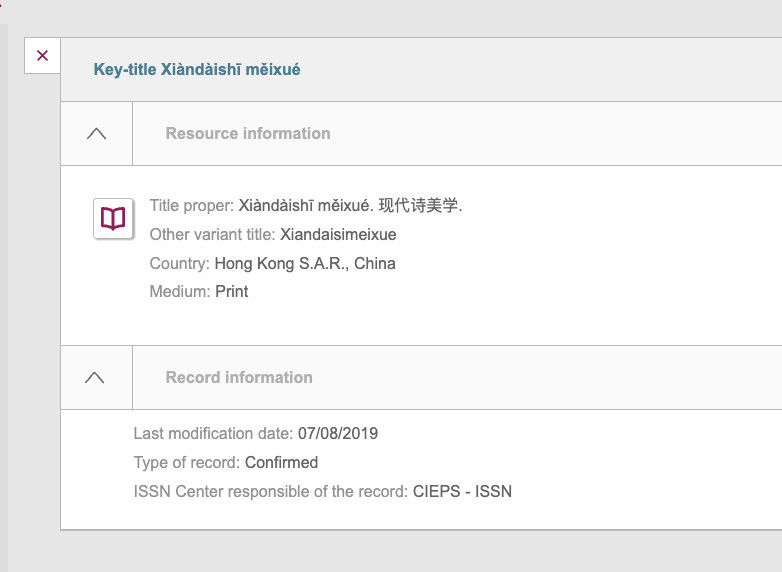Close the record panel with the X icon
Screen dimensions: 782x572
point(42,55)
